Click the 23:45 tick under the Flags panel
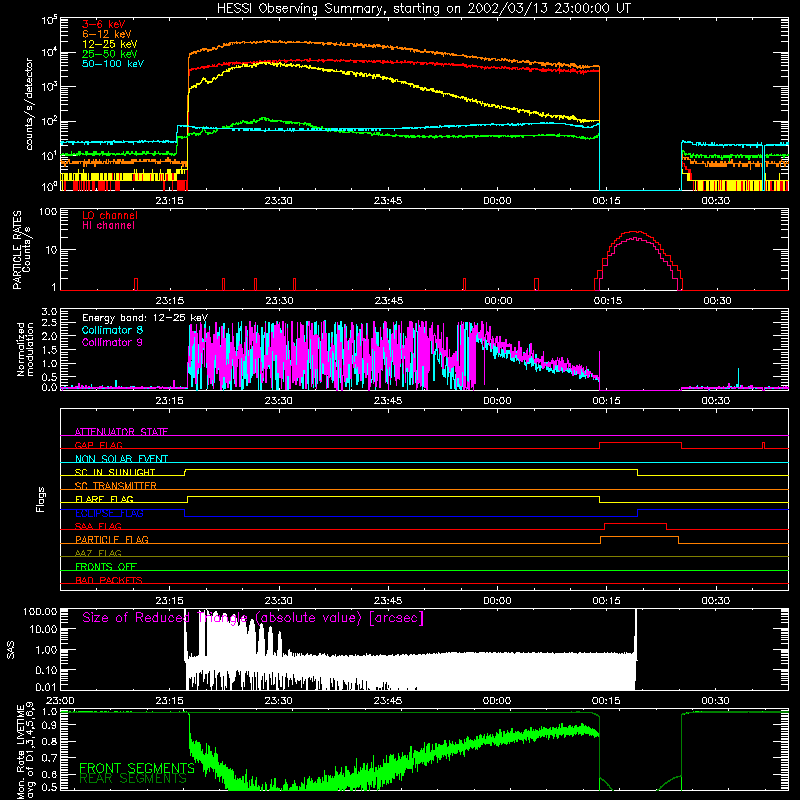Image resolution: width=800 pixels, height=800 pixels. tap(388, 601)
